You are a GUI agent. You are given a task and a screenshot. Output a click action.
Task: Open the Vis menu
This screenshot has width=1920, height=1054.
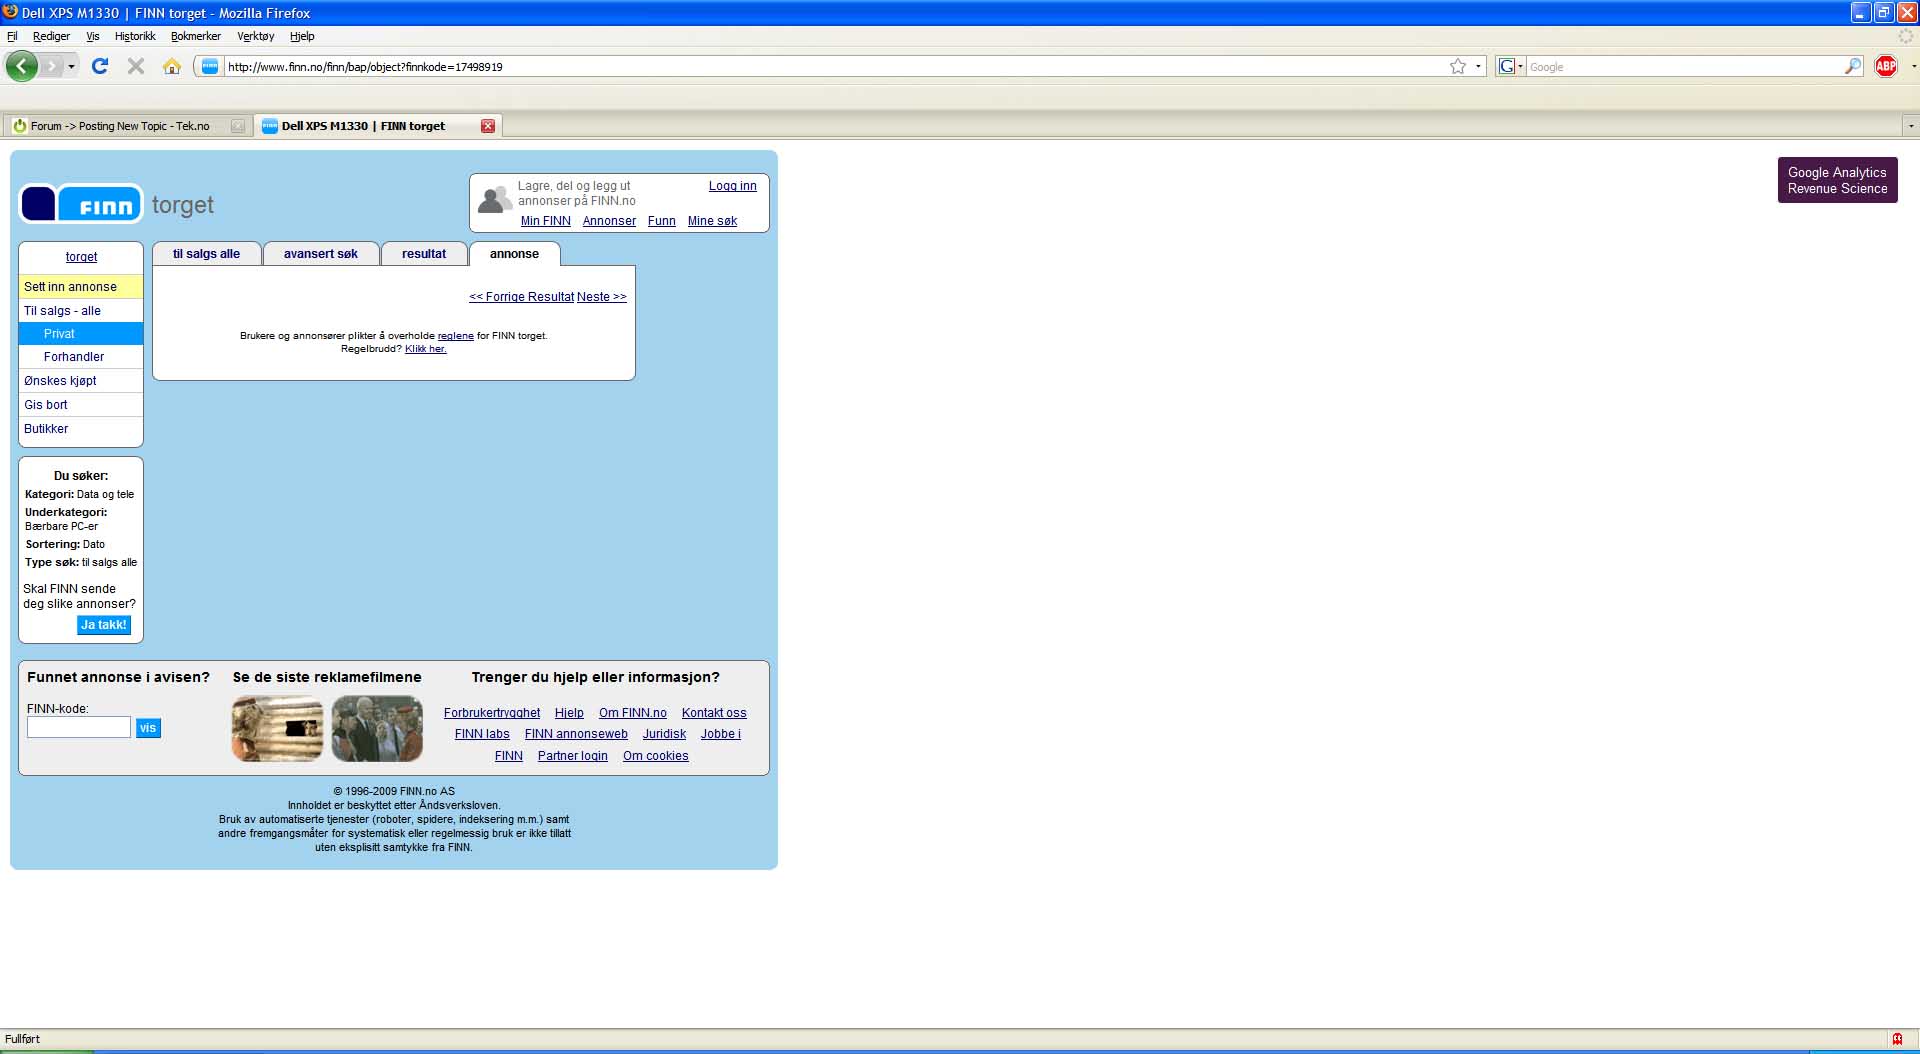(x=93, y=36)
